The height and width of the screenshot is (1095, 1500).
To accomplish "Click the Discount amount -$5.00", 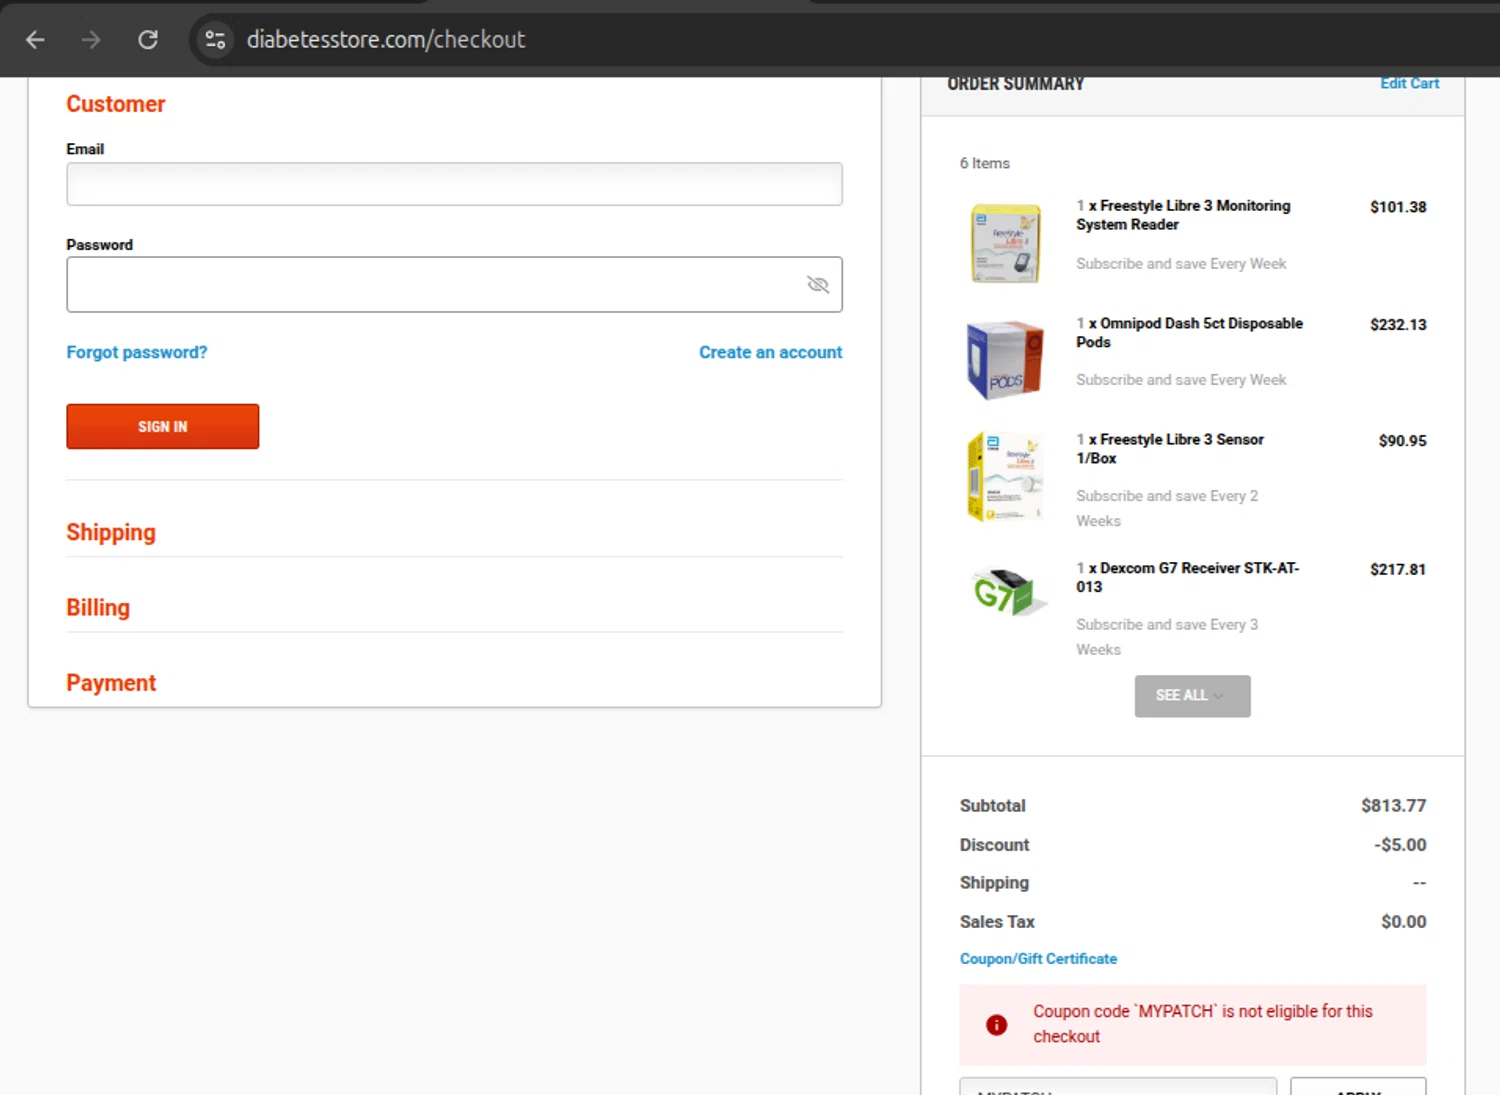I will coord(1400,845).
